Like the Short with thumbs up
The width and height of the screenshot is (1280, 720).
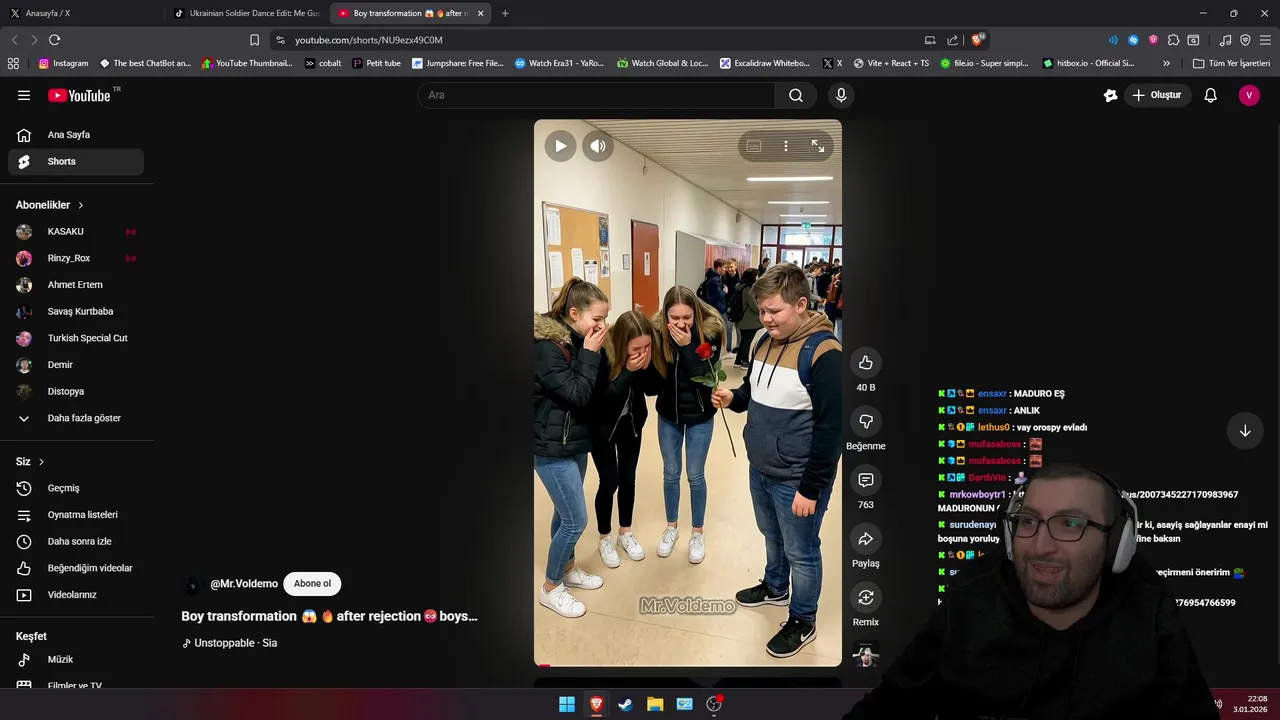click(866, 363)
